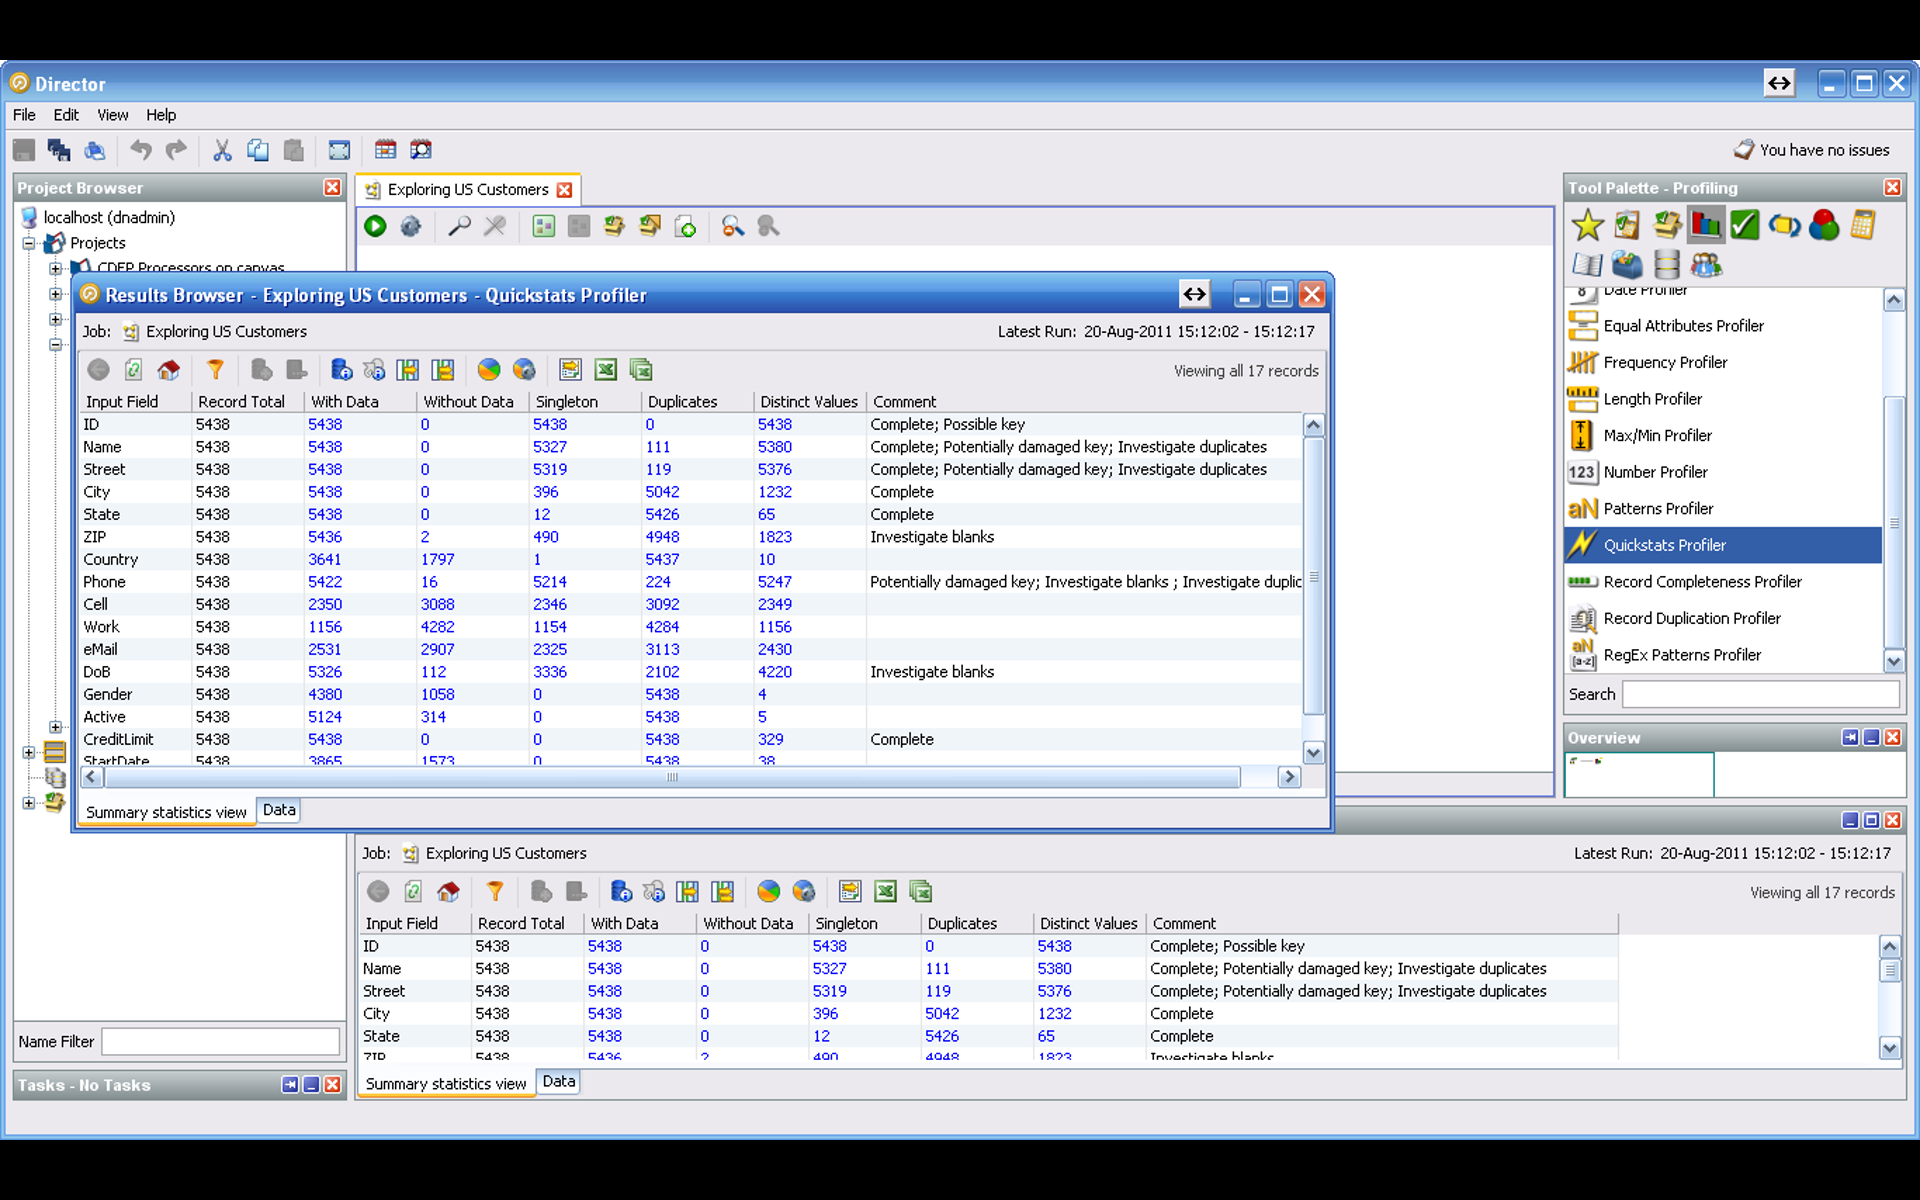Click the home icon in Results Browser window
Viewport: 1920px width, 1200px height.
tap(169, 370)
